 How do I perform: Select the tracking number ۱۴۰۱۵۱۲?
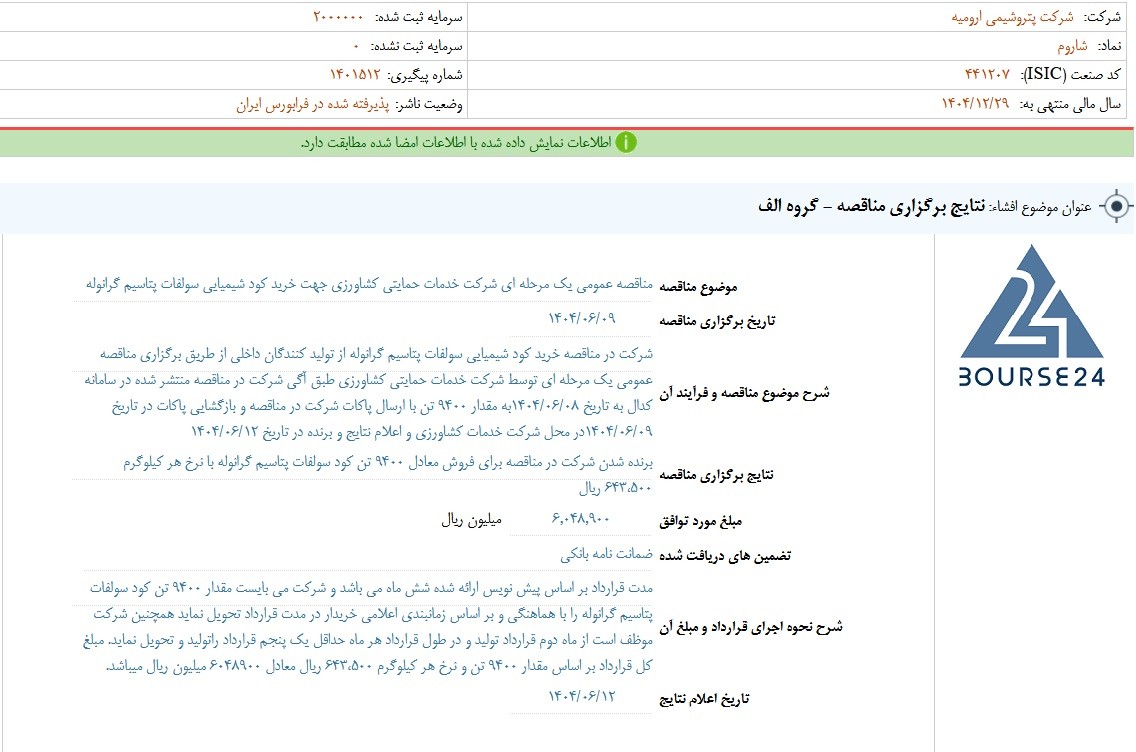pyautogui.click(x=355, y=75)
